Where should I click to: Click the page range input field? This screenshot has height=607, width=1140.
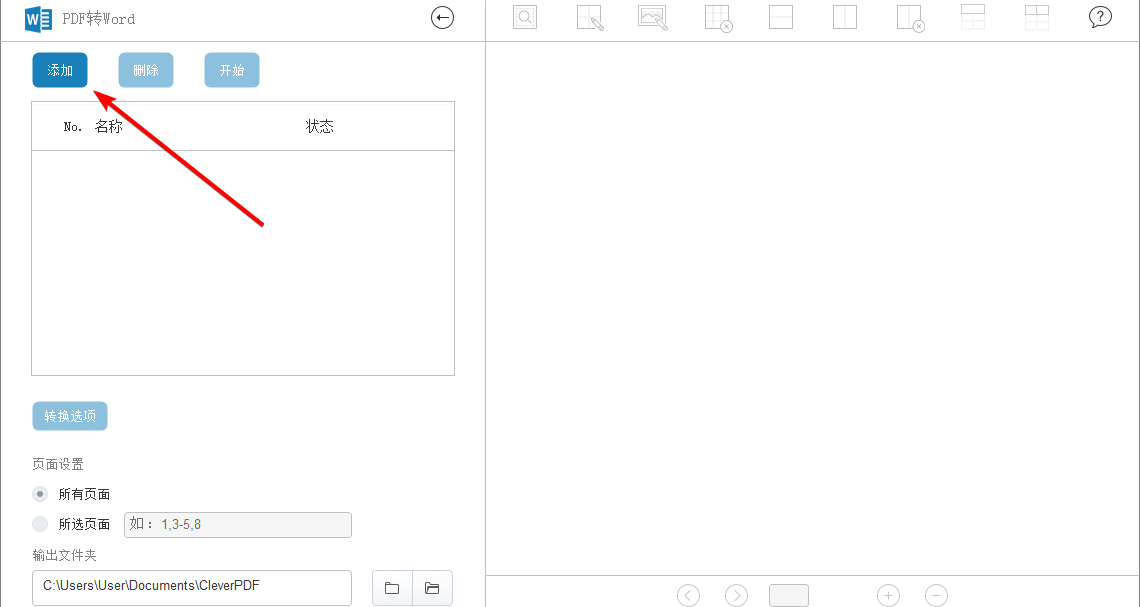[237, 524]
